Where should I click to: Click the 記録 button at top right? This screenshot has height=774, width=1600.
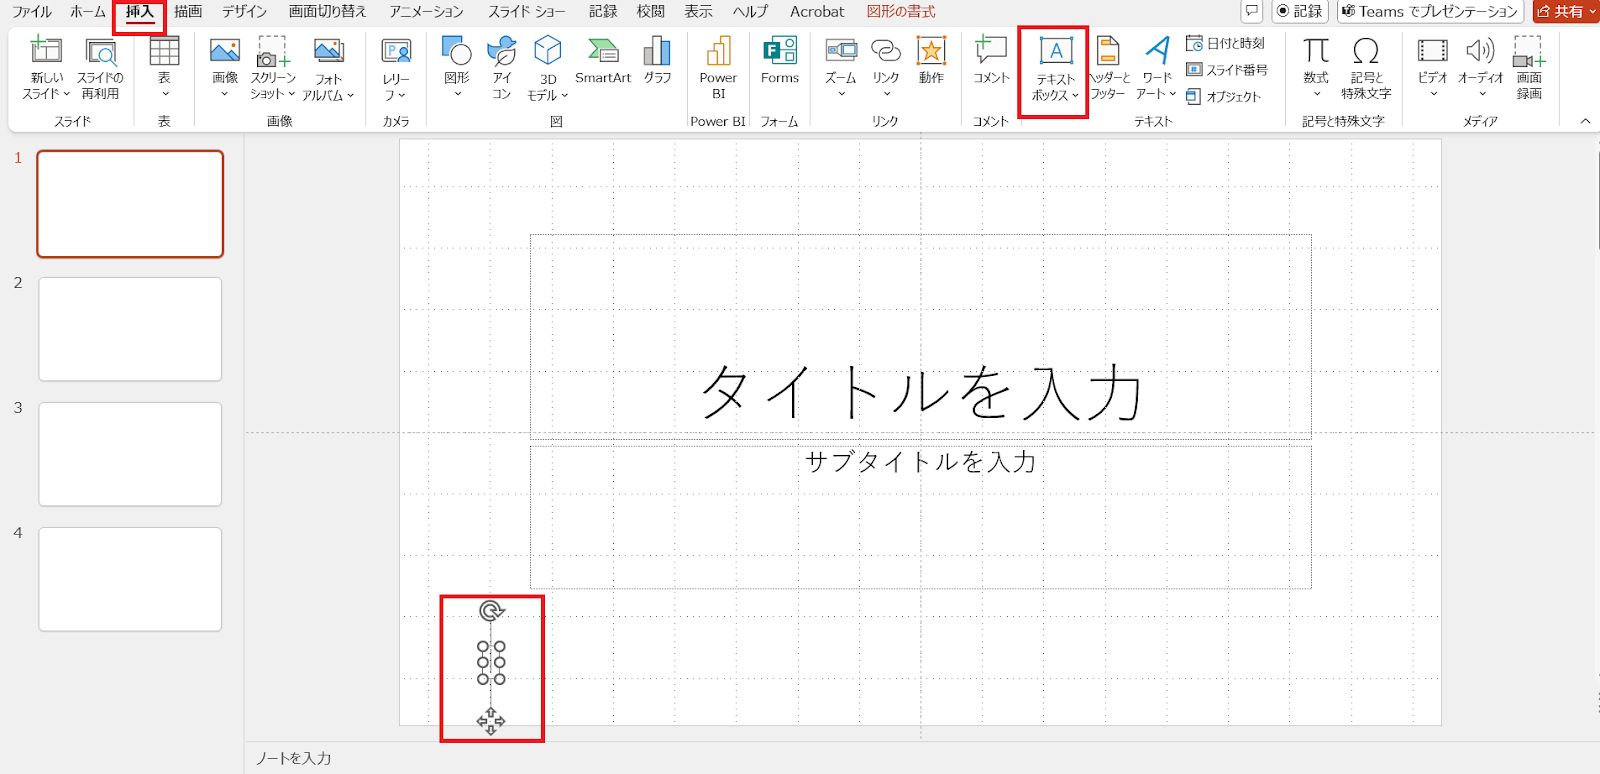(1300, 11)
